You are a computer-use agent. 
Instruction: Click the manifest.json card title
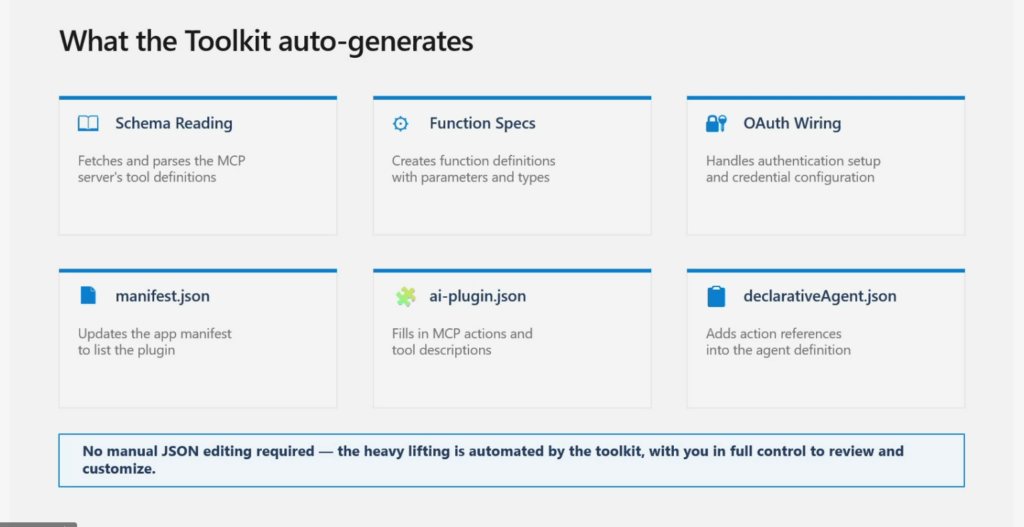coord(162,296)
